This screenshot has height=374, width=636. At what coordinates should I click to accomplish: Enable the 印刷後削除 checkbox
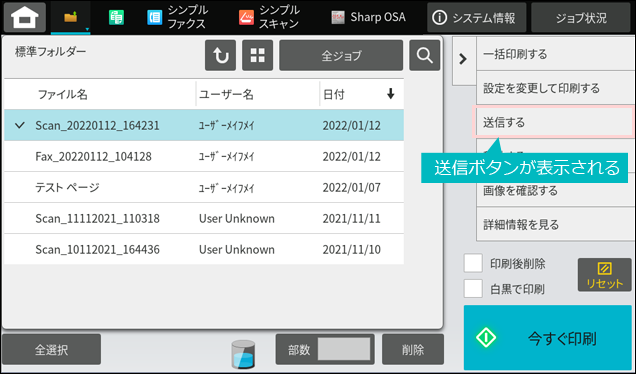click(x=473, y=263)
